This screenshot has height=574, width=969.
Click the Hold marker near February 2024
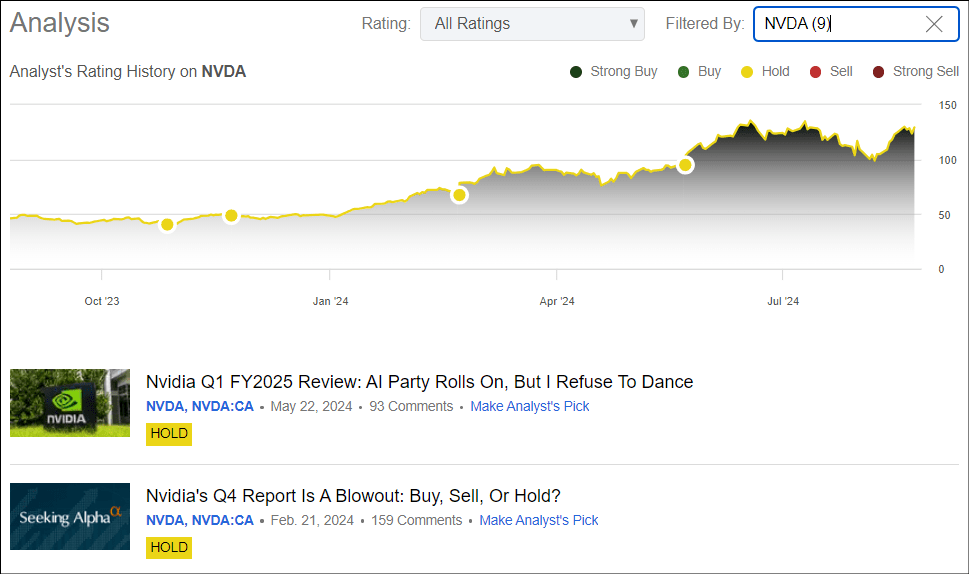(459, 195)
